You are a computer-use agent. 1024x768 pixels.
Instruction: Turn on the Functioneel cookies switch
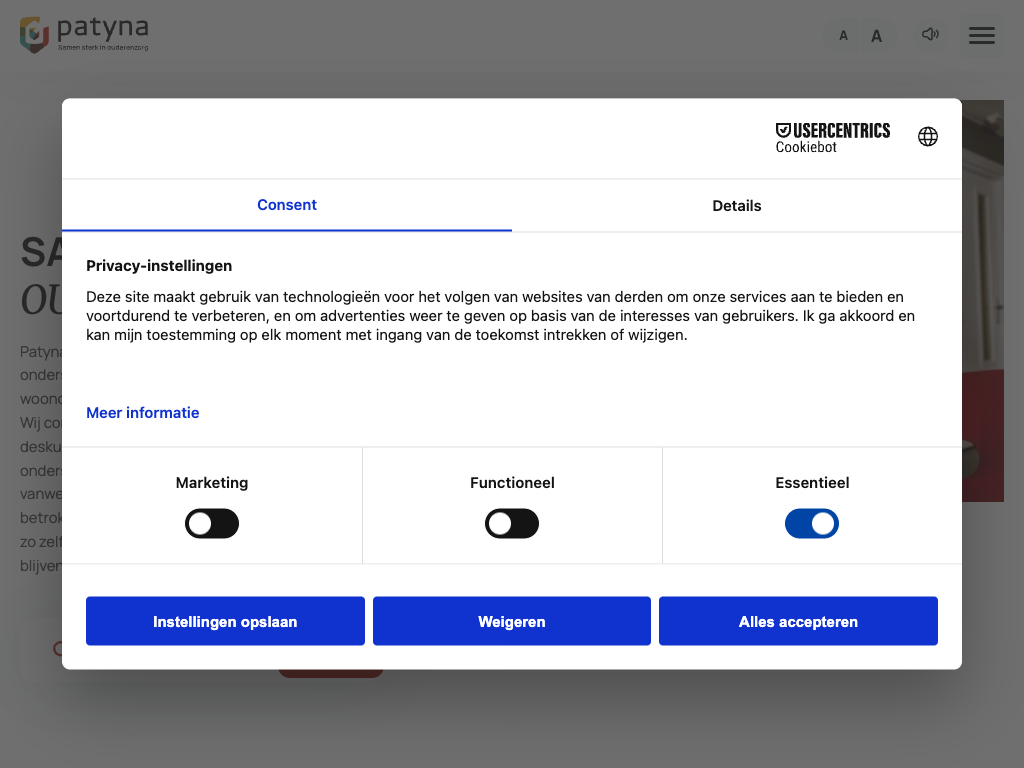coord(512,524)
